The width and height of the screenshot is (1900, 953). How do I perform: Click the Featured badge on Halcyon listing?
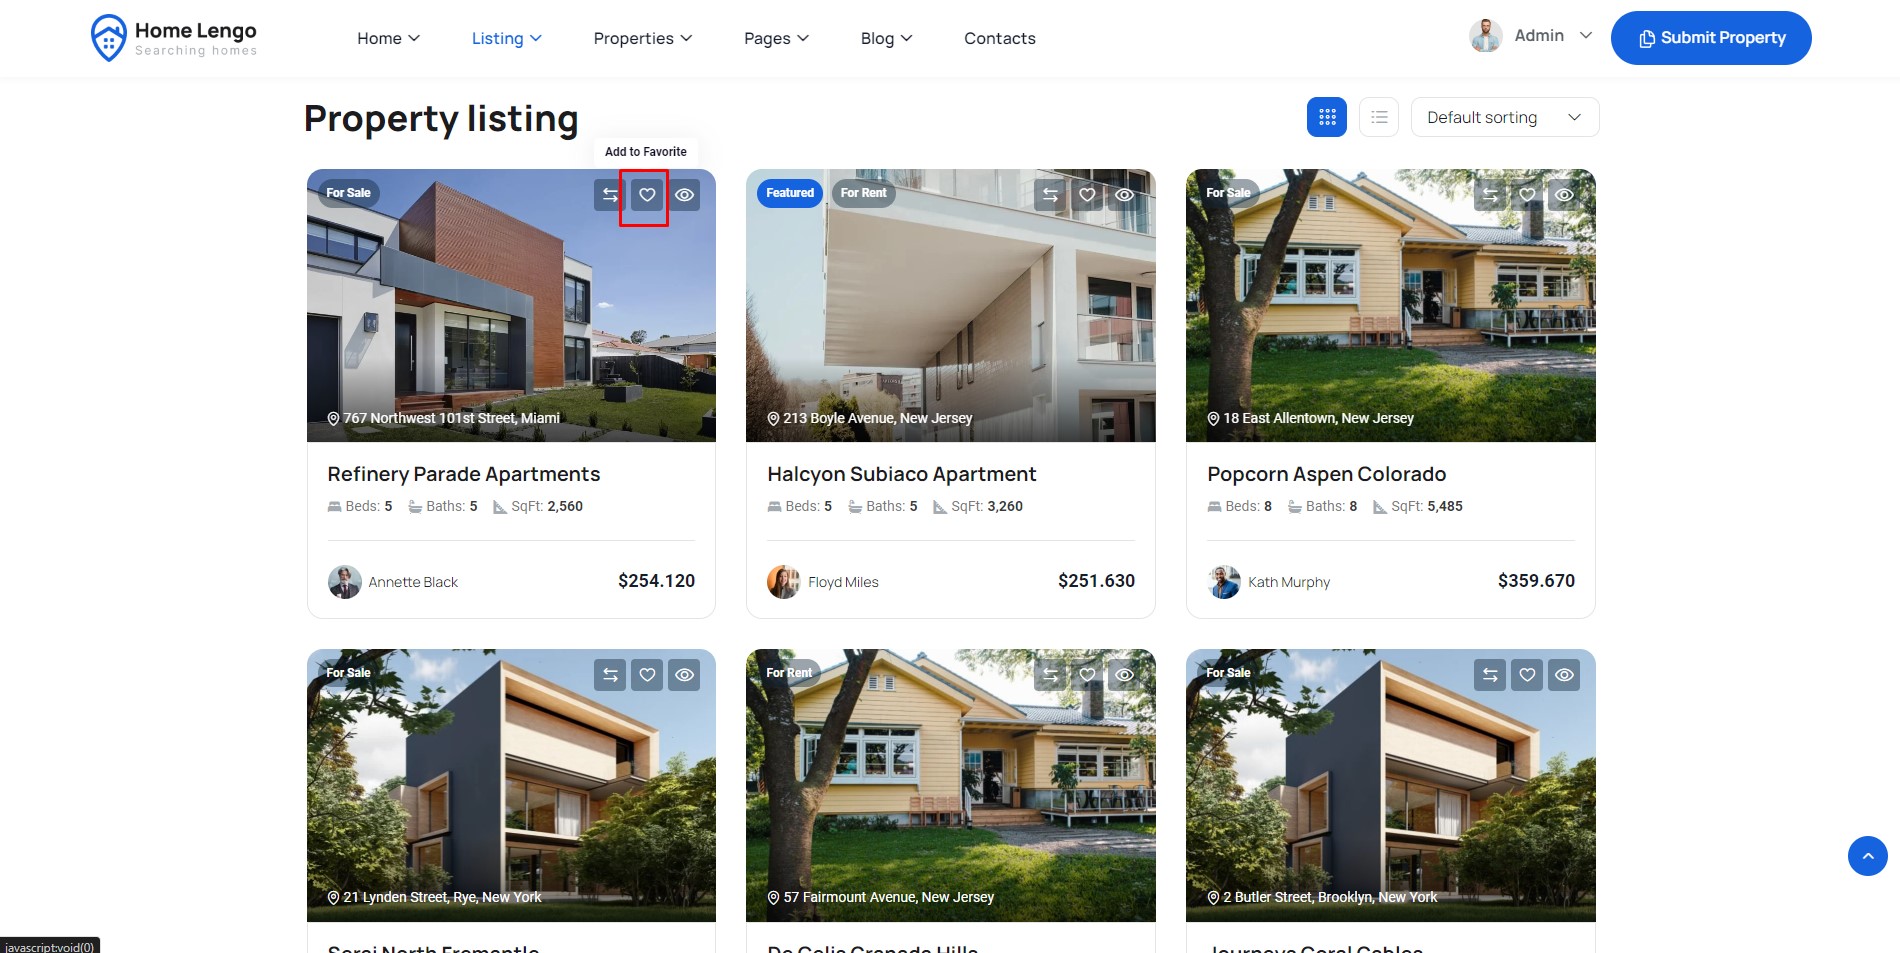790,193
